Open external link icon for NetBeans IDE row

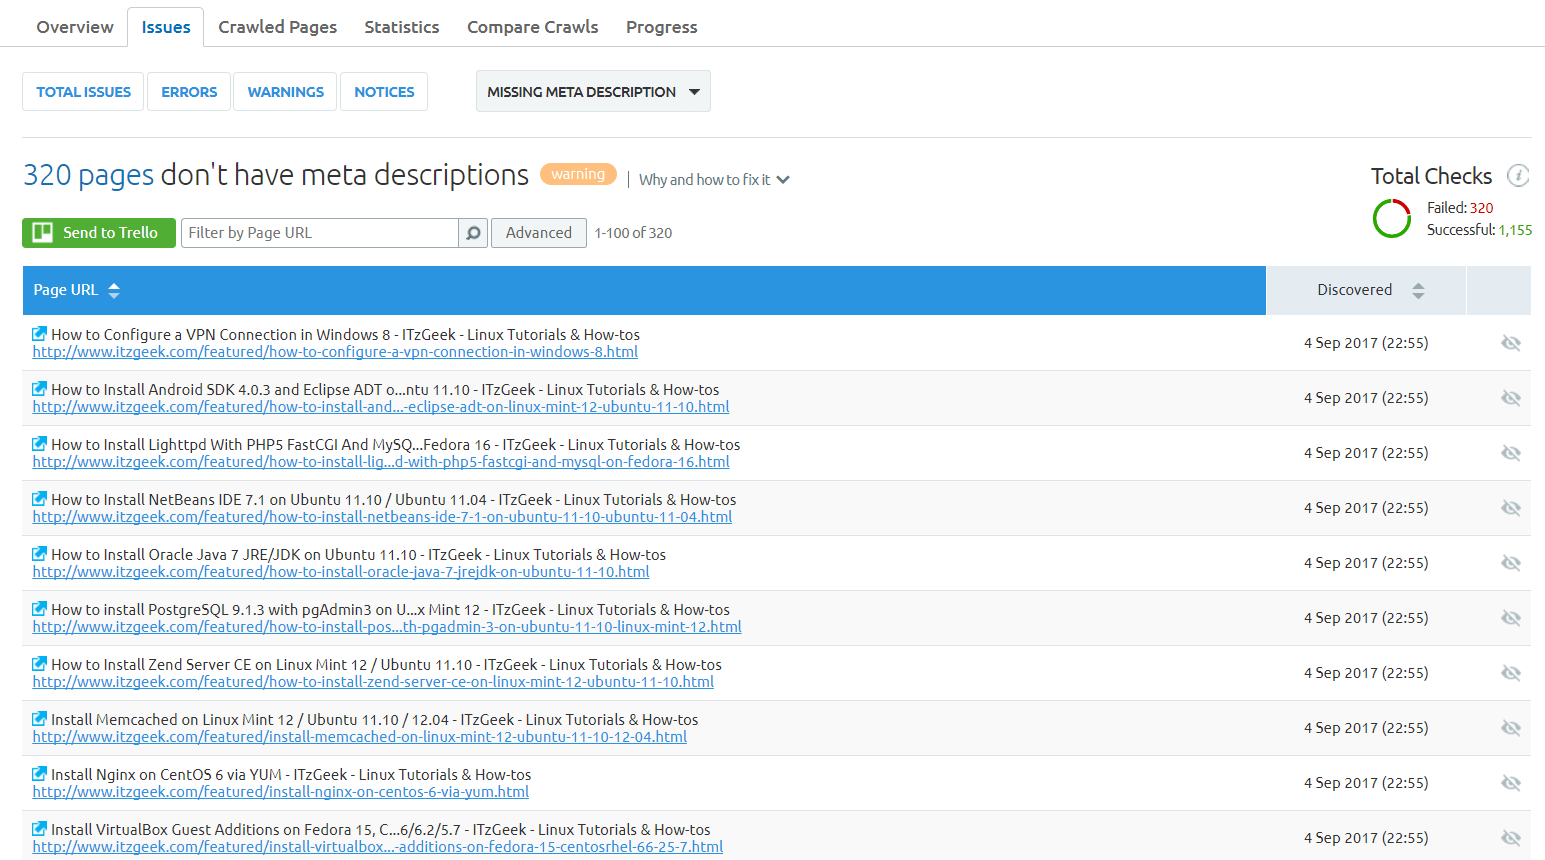[40, 499]
